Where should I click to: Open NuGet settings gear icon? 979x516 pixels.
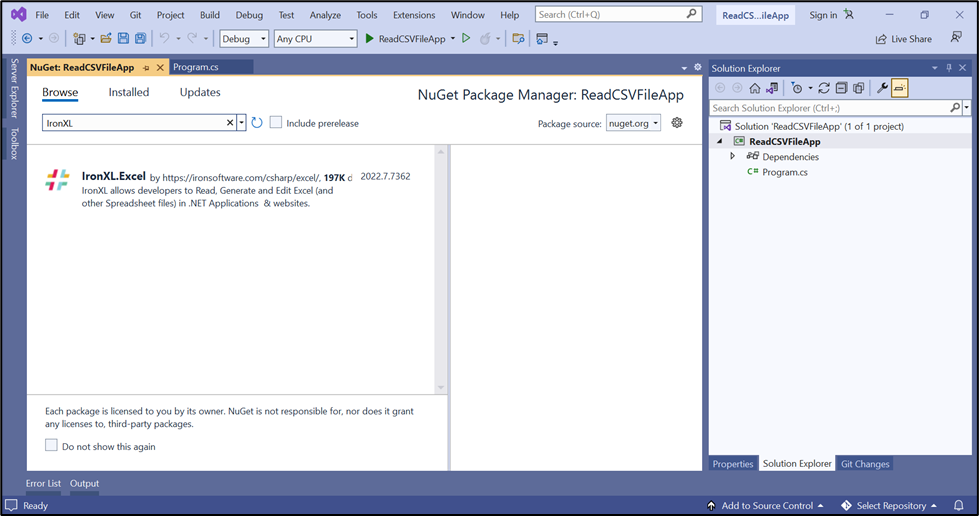(677, 122)
